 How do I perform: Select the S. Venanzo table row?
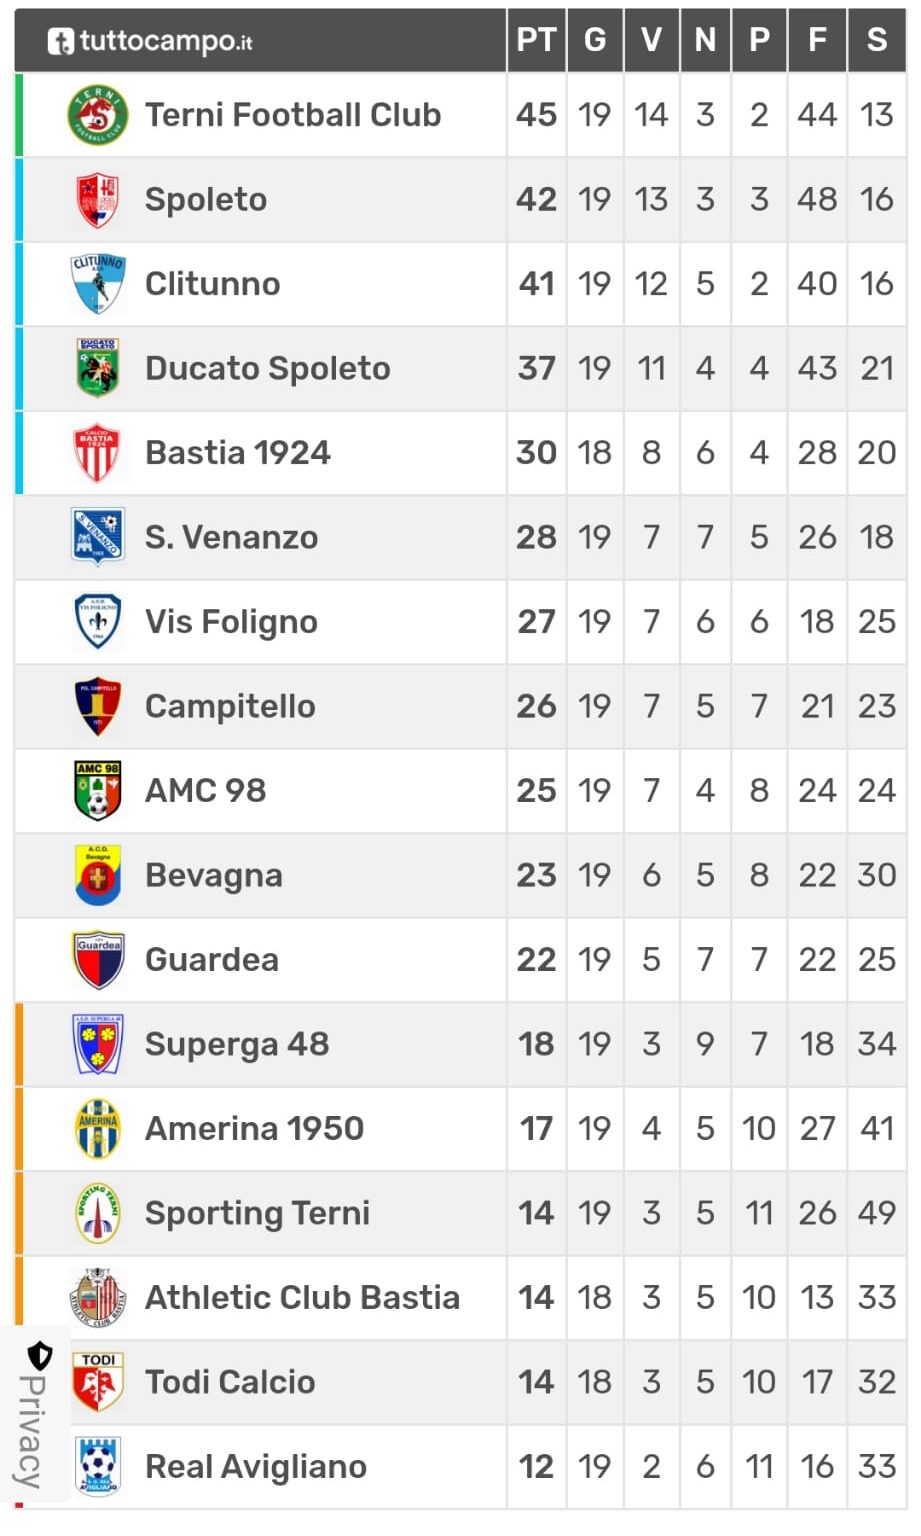460,537
